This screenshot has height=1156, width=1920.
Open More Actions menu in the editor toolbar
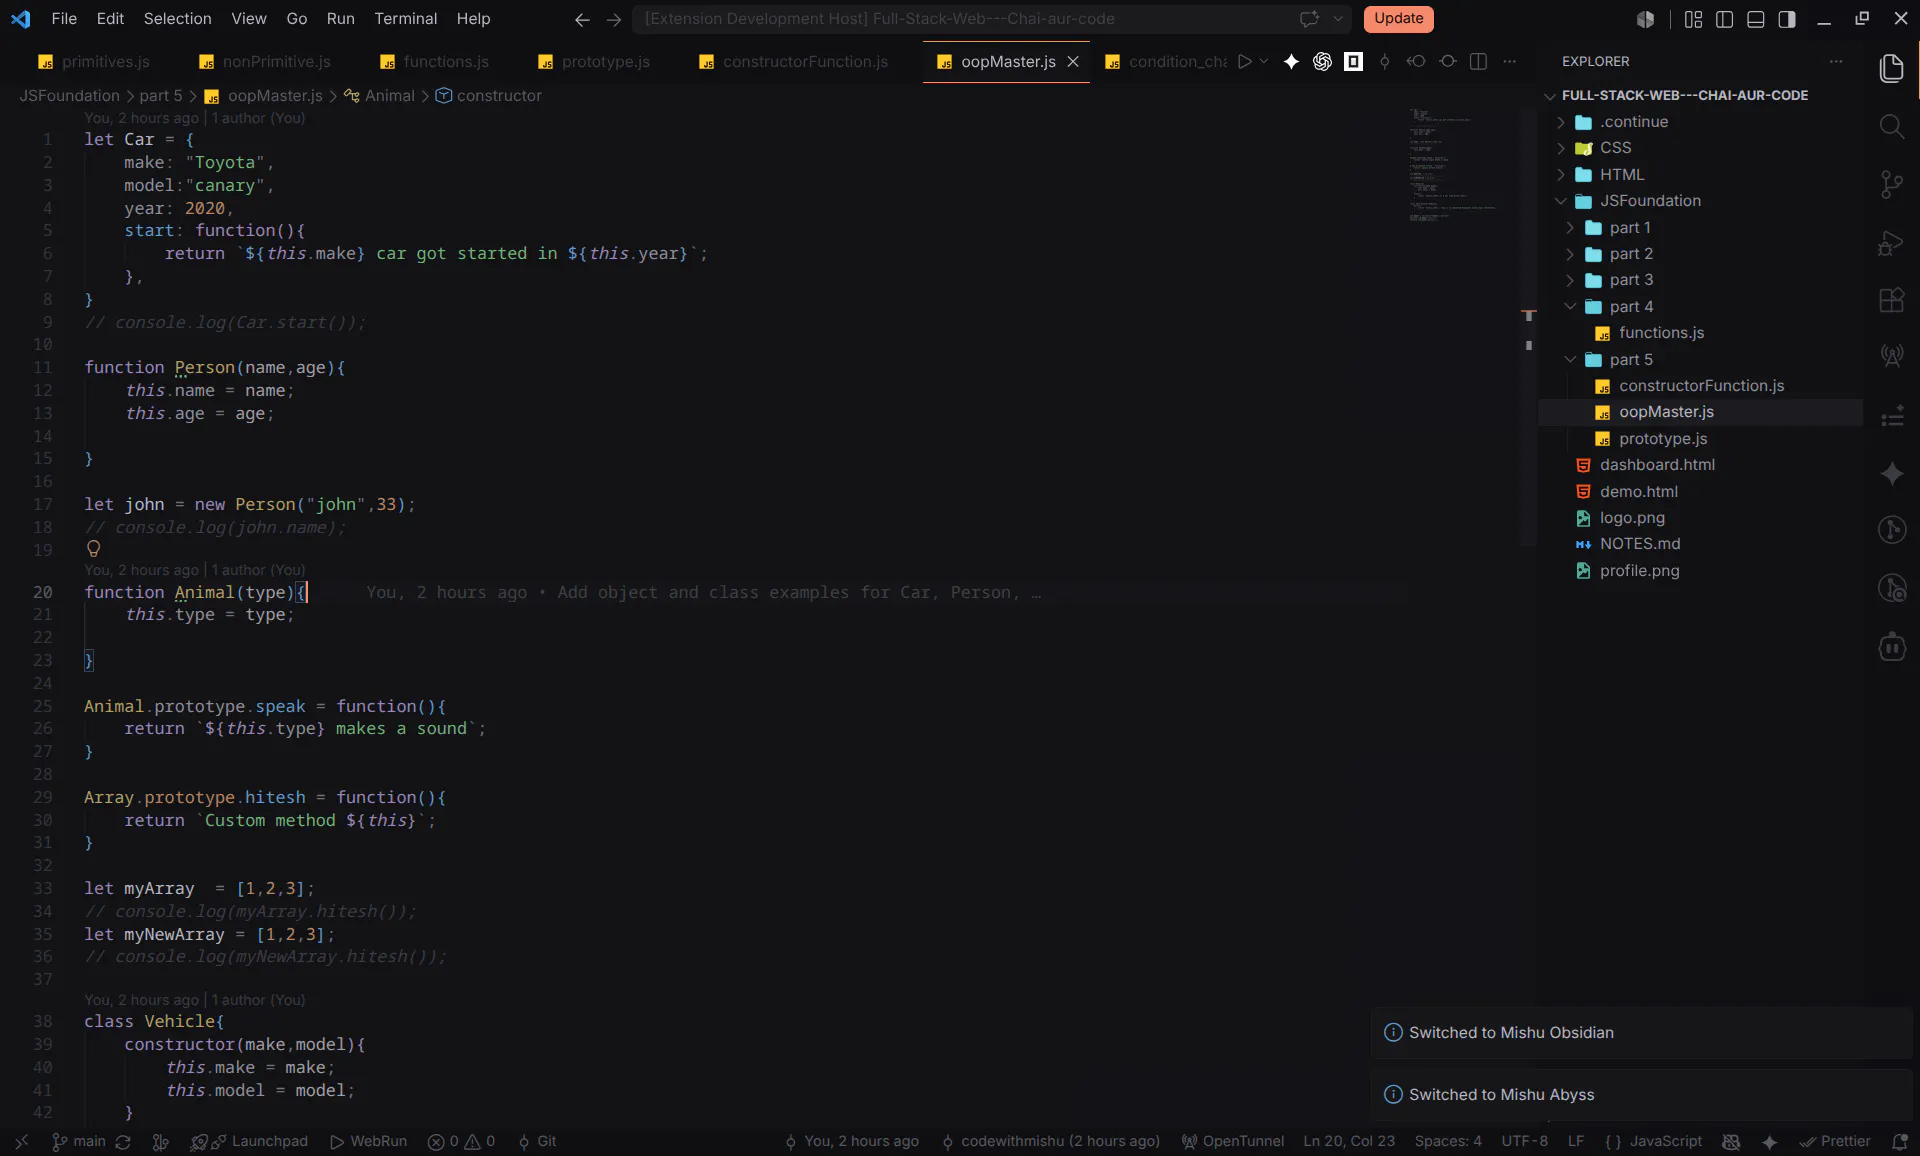tap(1509, 62)
